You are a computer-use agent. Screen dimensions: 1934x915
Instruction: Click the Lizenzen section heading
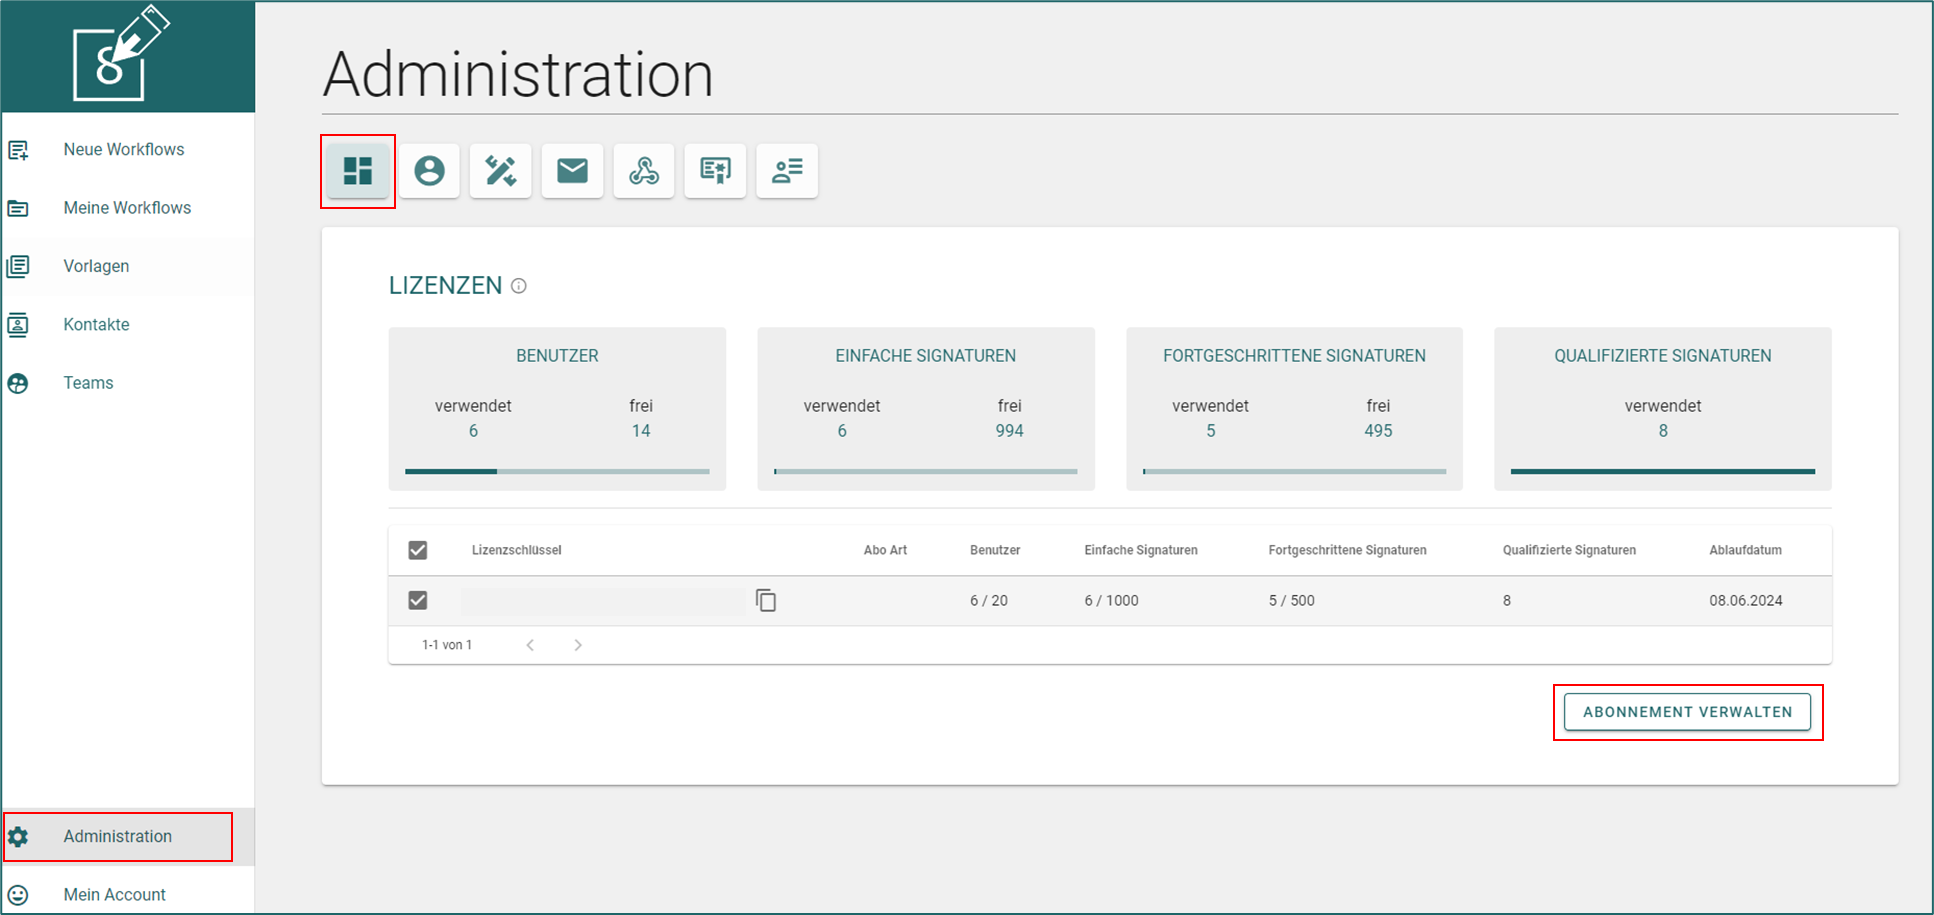point(445,286)
